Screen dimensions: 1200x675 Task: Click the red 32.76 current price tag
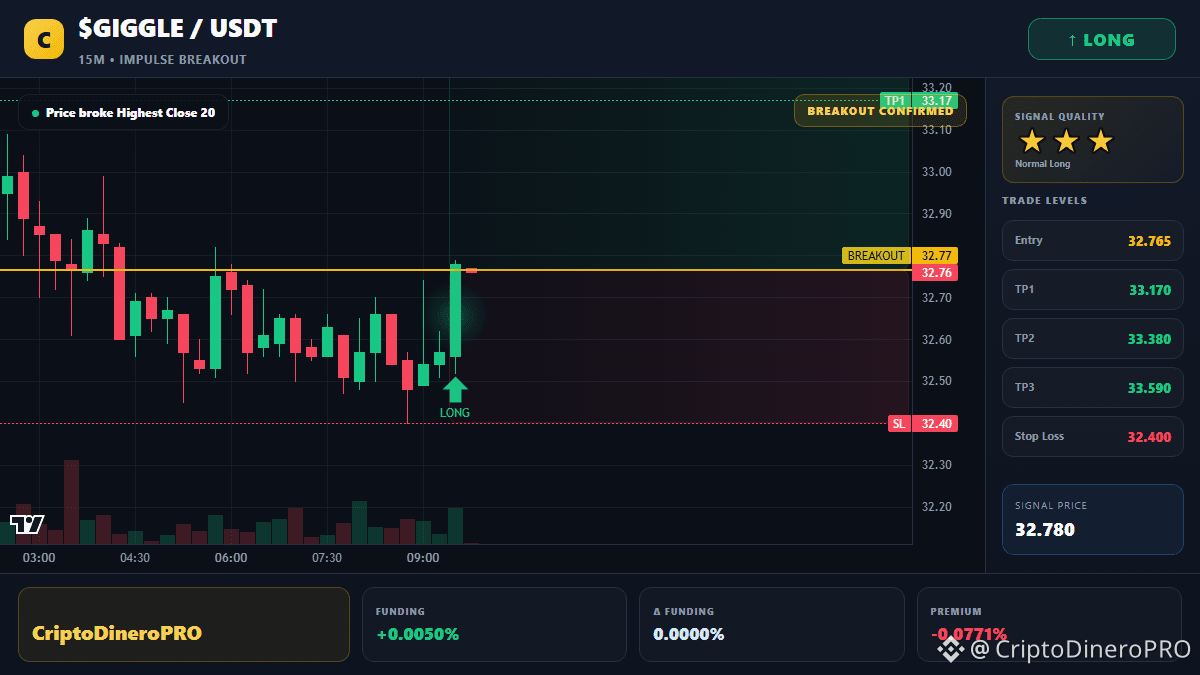click(x=935, y=273)
